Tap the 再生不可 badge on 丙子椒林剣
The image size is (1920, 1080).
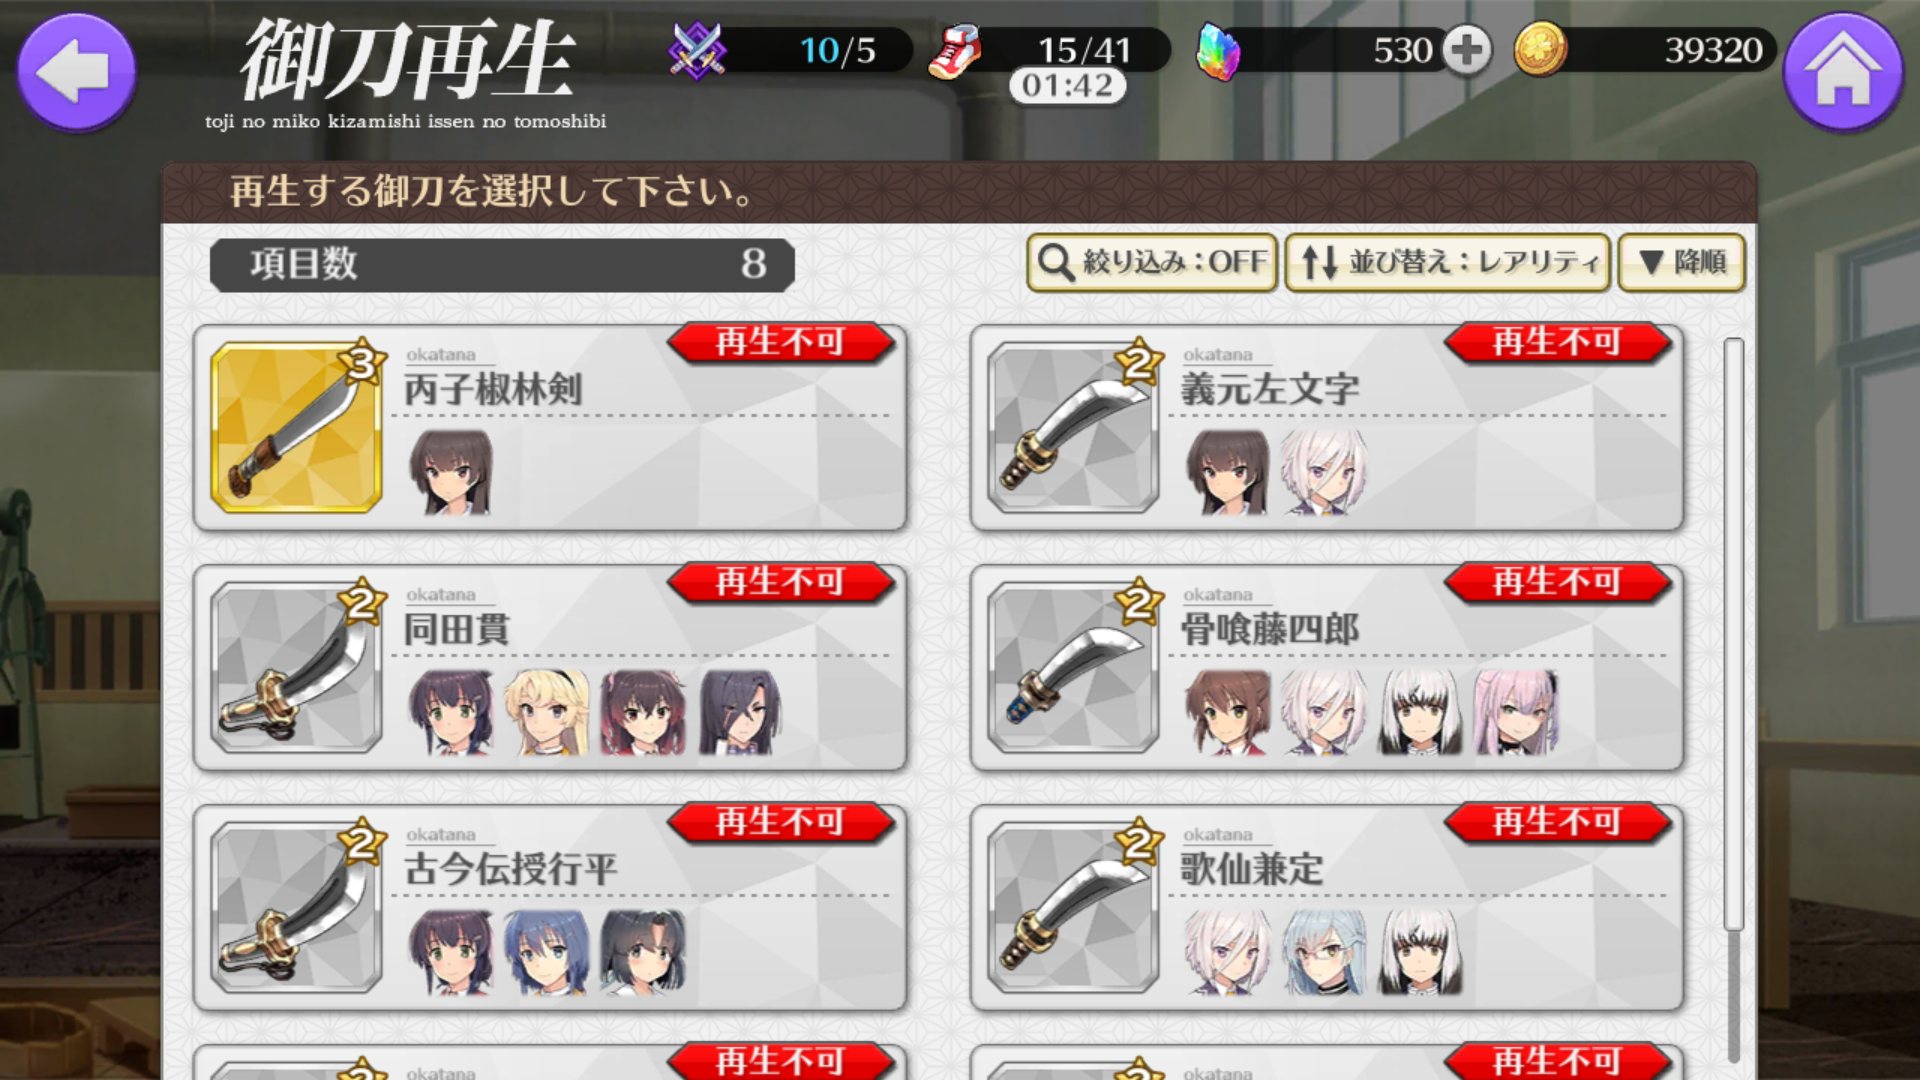(x=781, y=342)
